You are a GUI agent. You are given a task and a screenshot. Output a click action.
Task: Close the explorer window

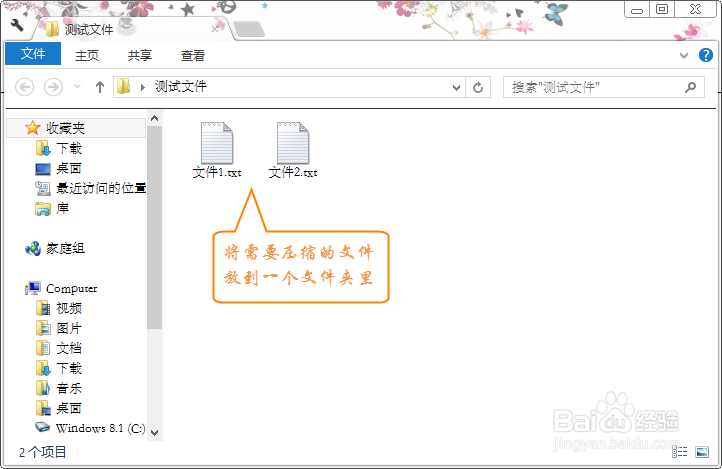(695, 10)
